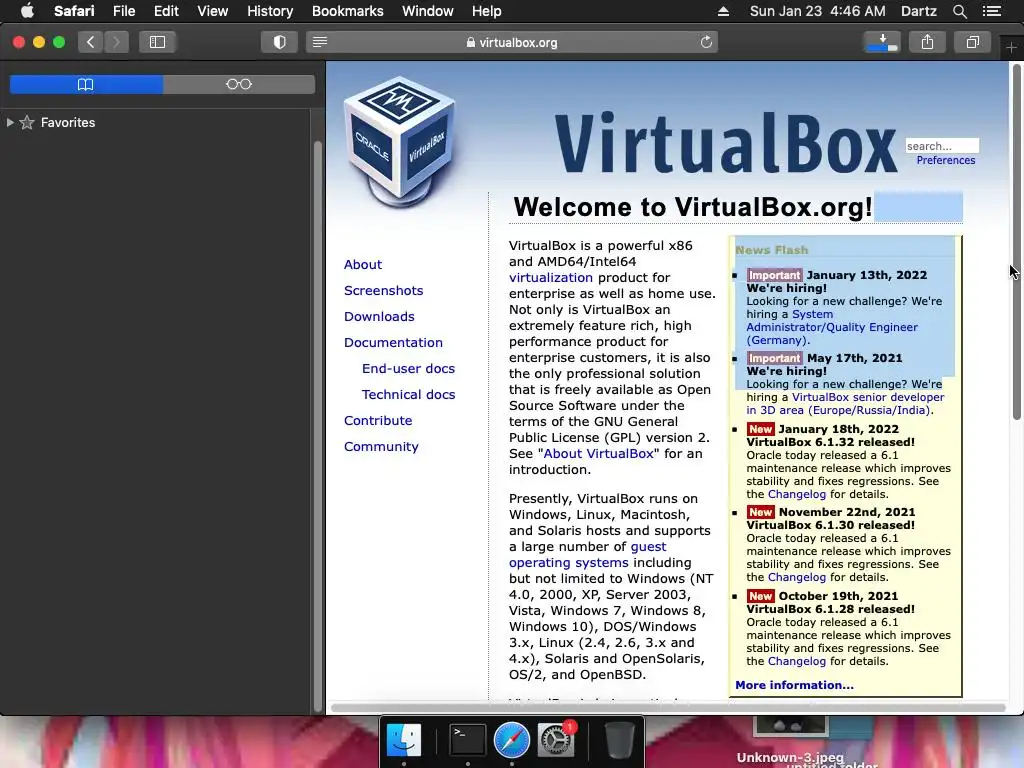Click the date and time in menu bar
1024x768 pixels.
point(818,11)
